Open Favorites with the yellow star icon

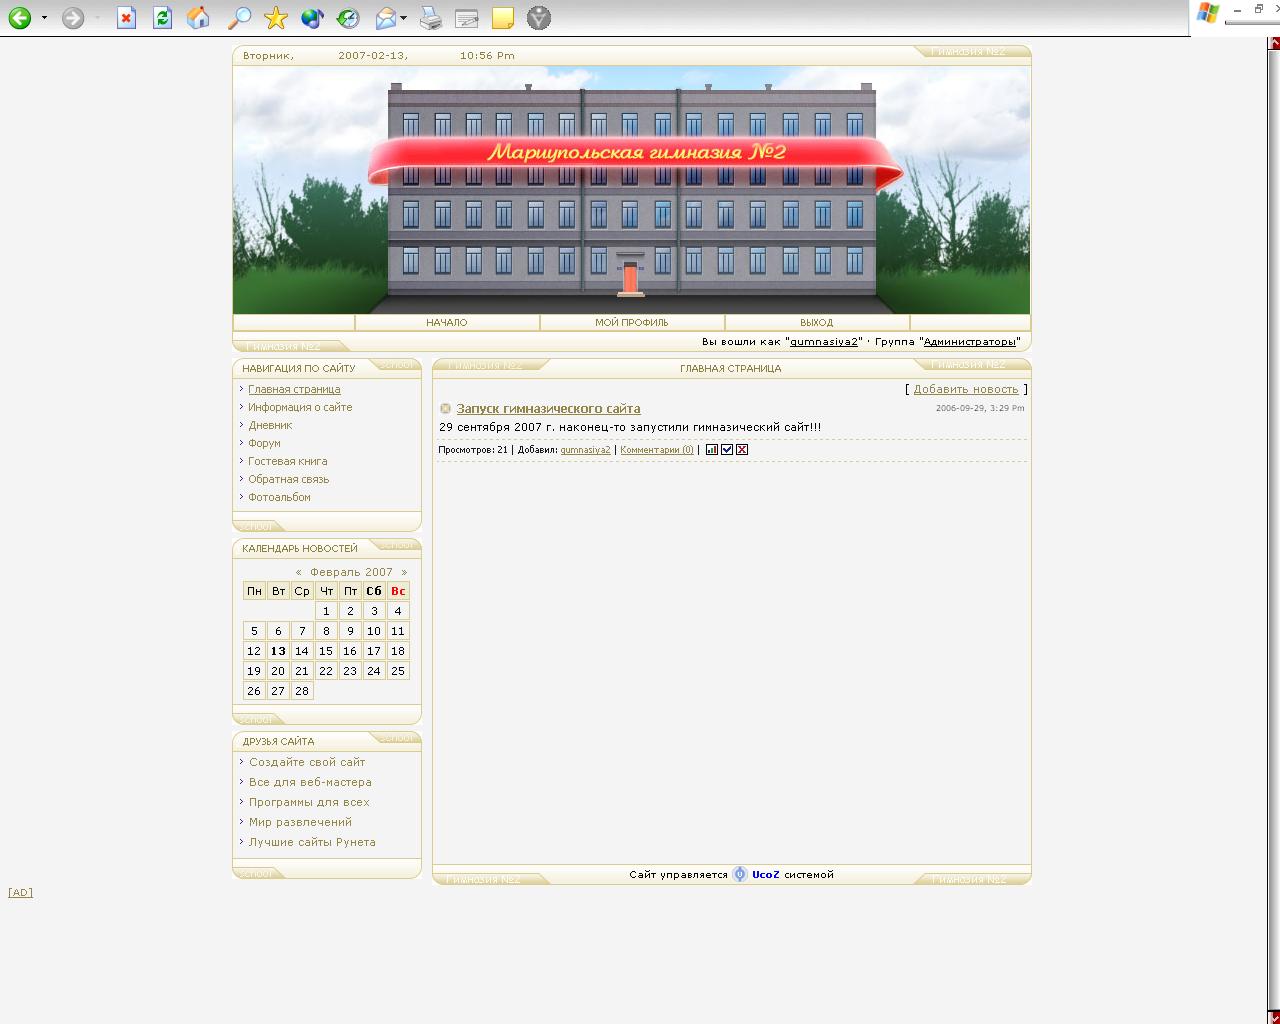(x=276, y=18)
